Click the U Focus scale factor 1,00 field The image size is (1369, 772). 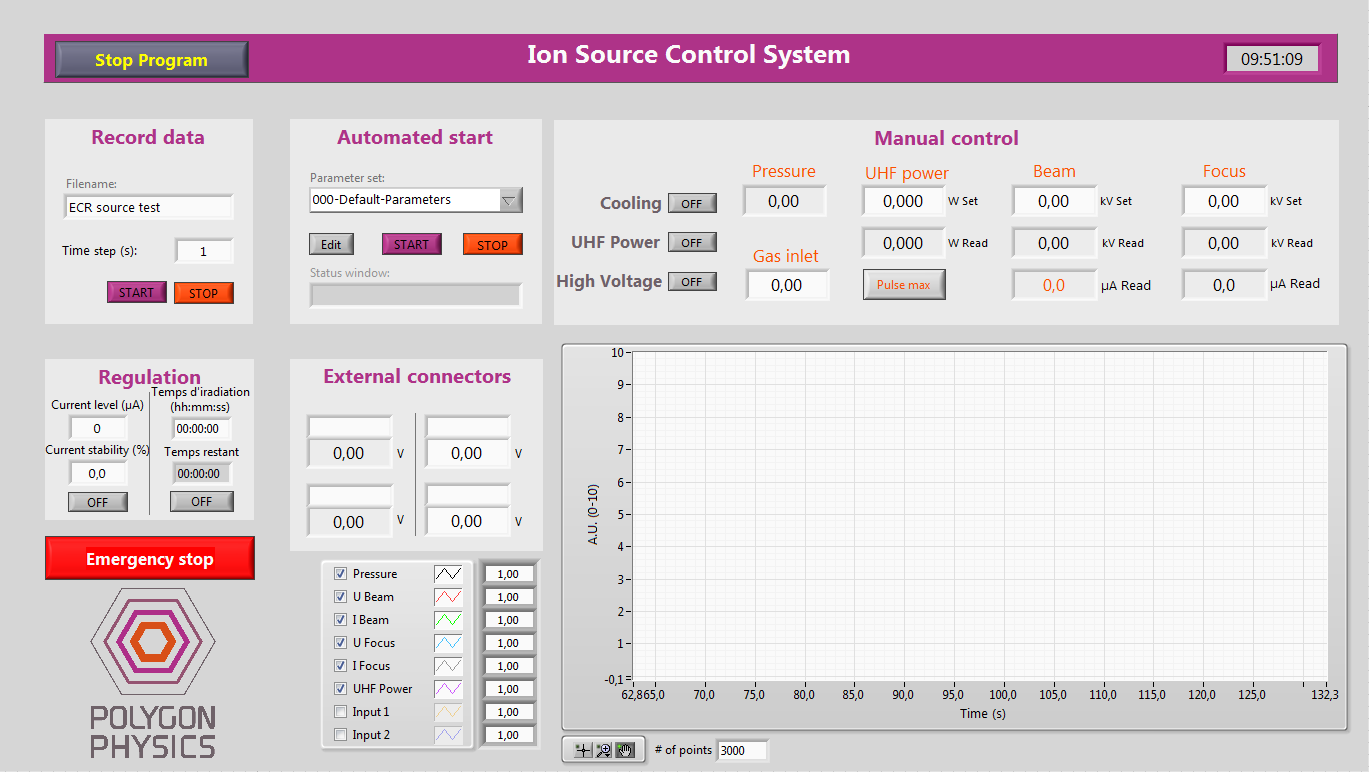point(508,643)
